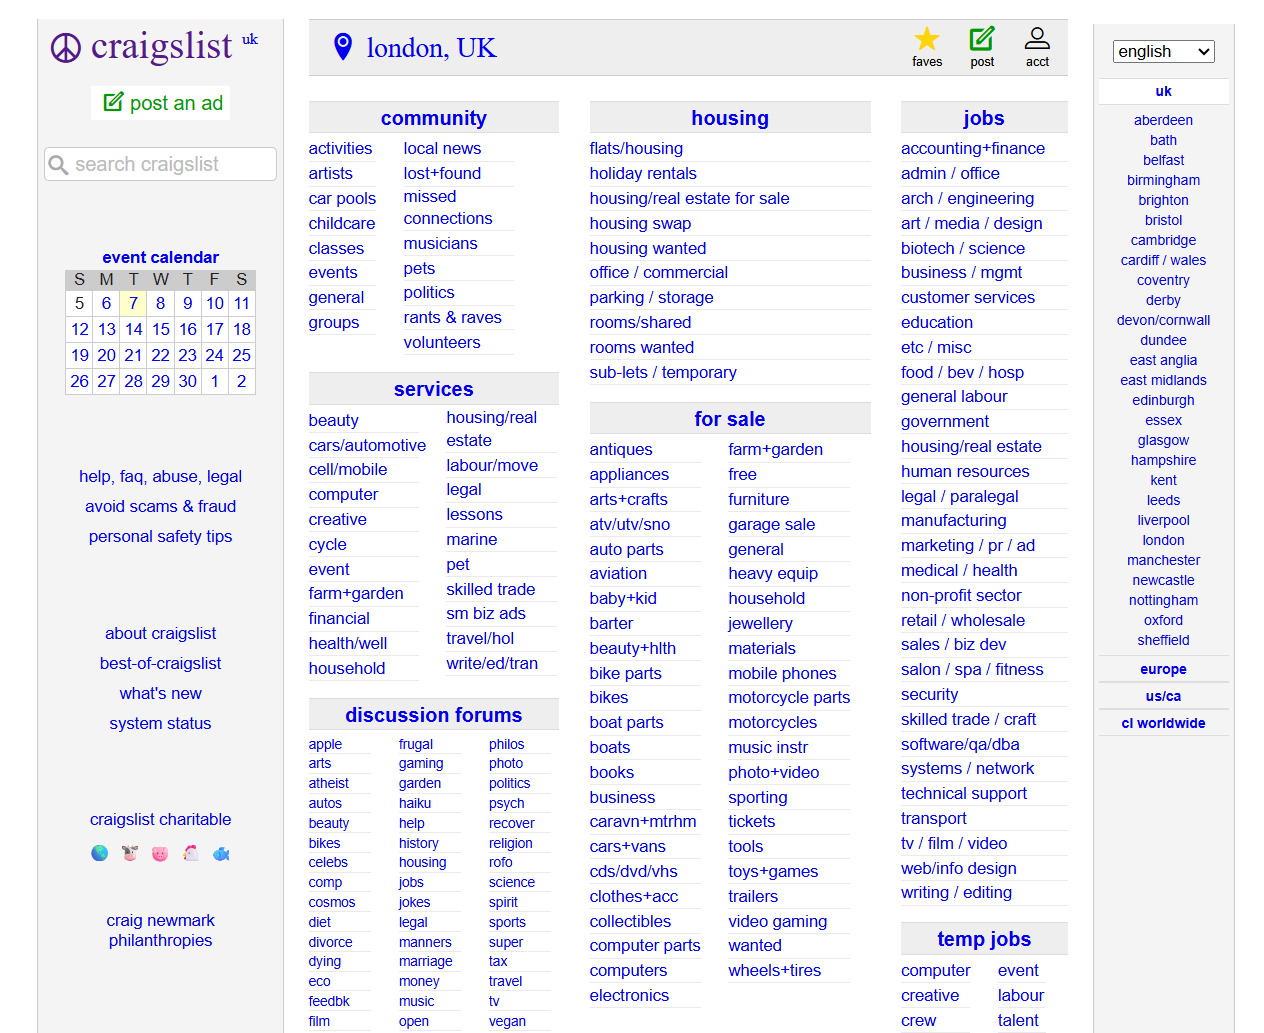Open the housing category header
This screenshot has width=1264, height=1033.
[730, 118]
